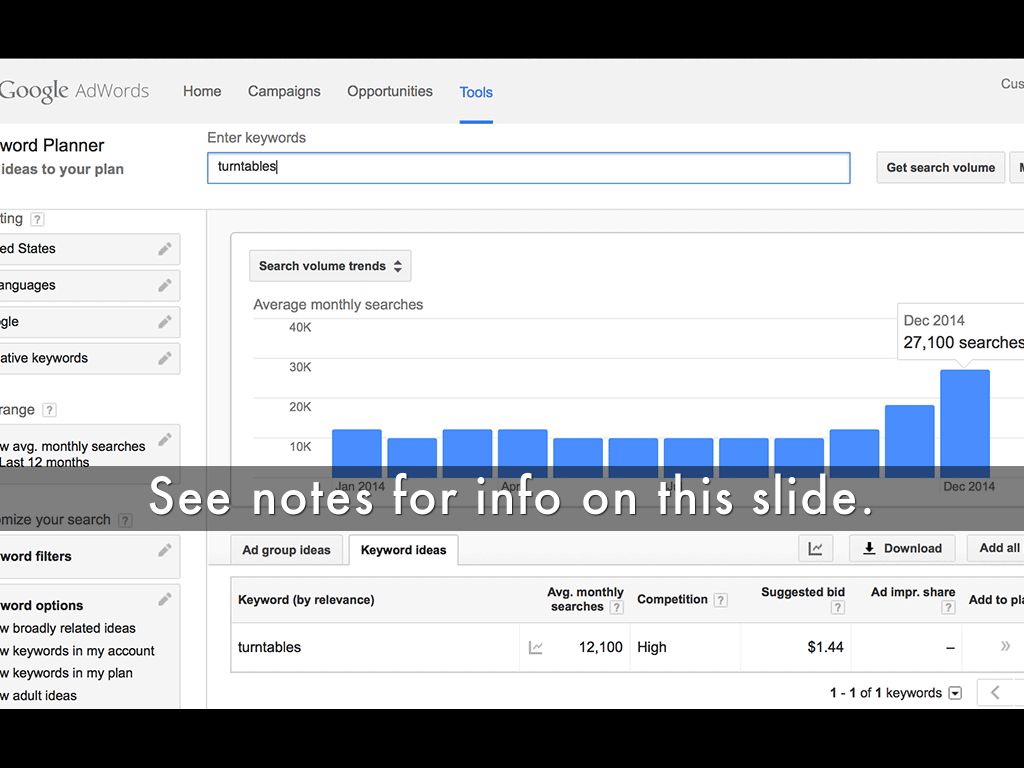Go to the Opportunities menu item
This screenshot has height=768, width=1024.
click(x=390, y=91)
